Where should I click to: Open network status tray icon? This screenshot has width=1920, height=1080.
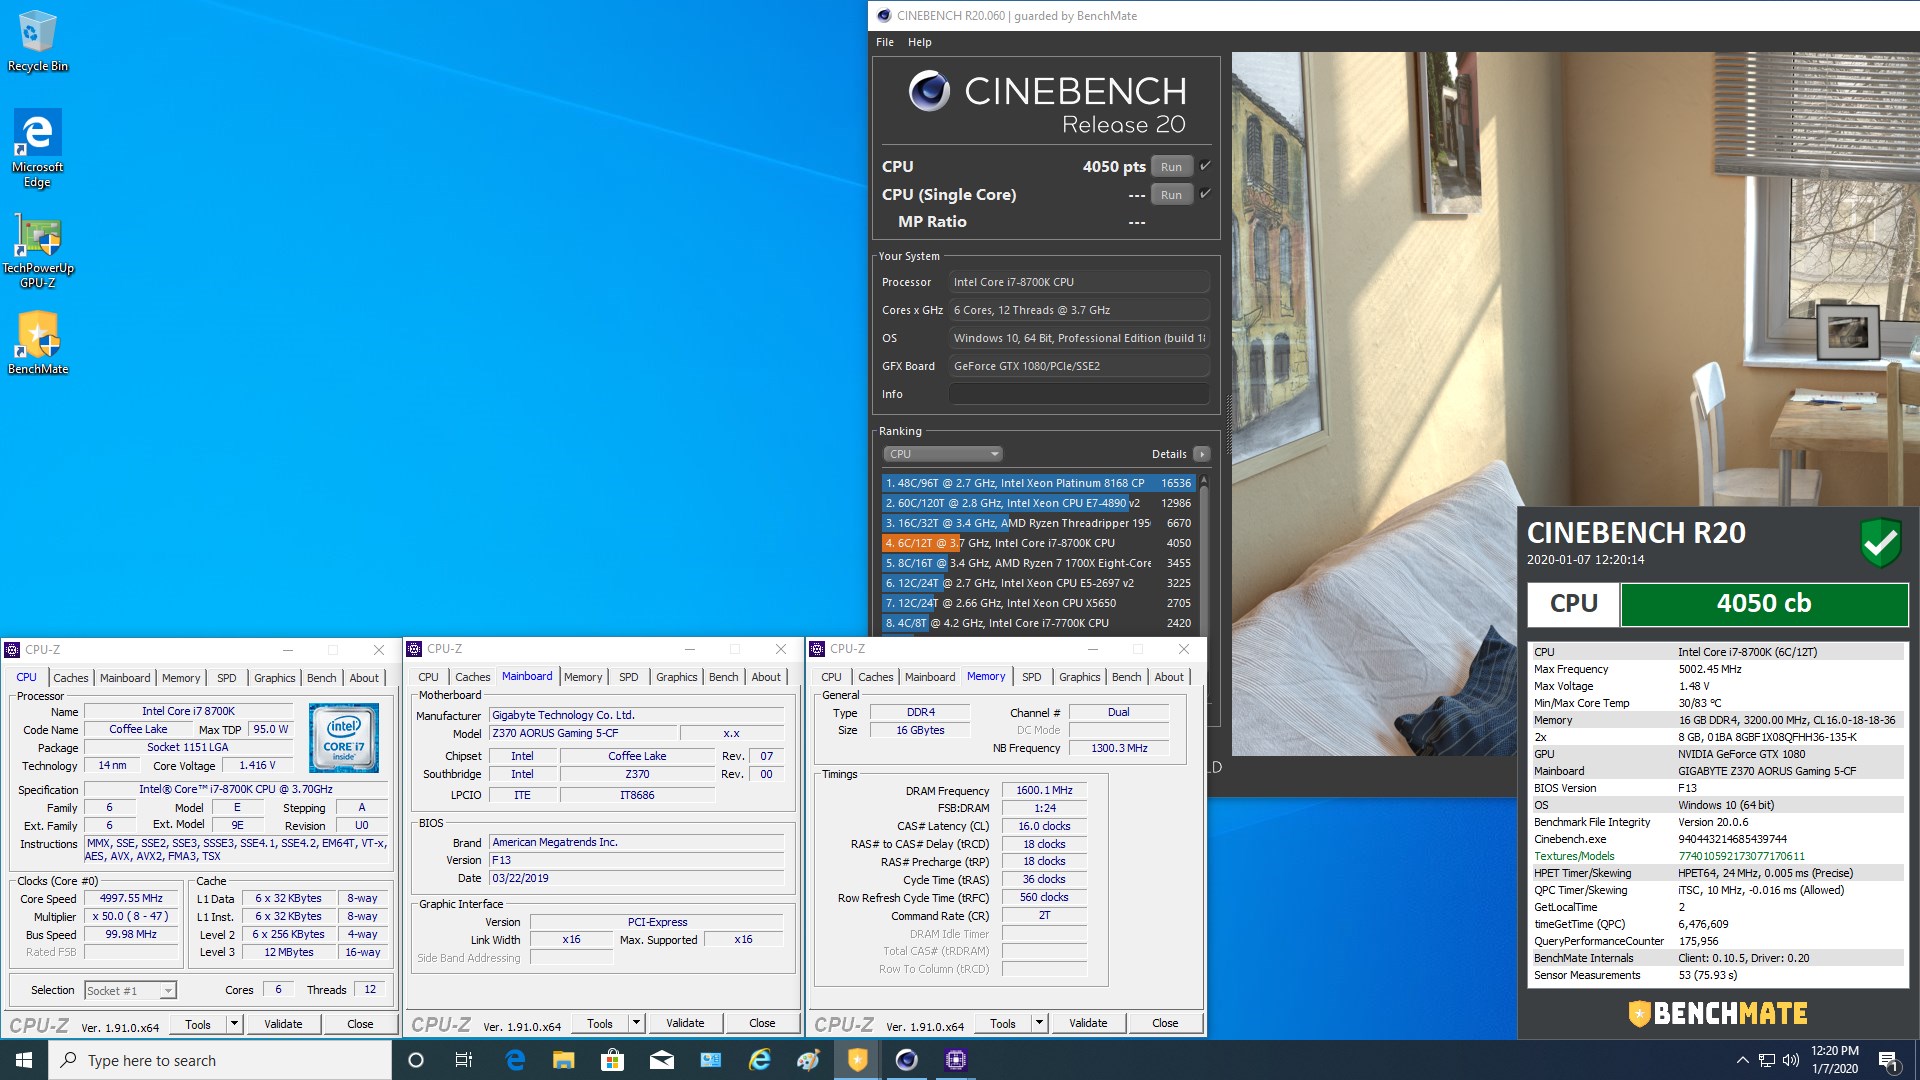pyautogui.click(x=1767, y=1060)
